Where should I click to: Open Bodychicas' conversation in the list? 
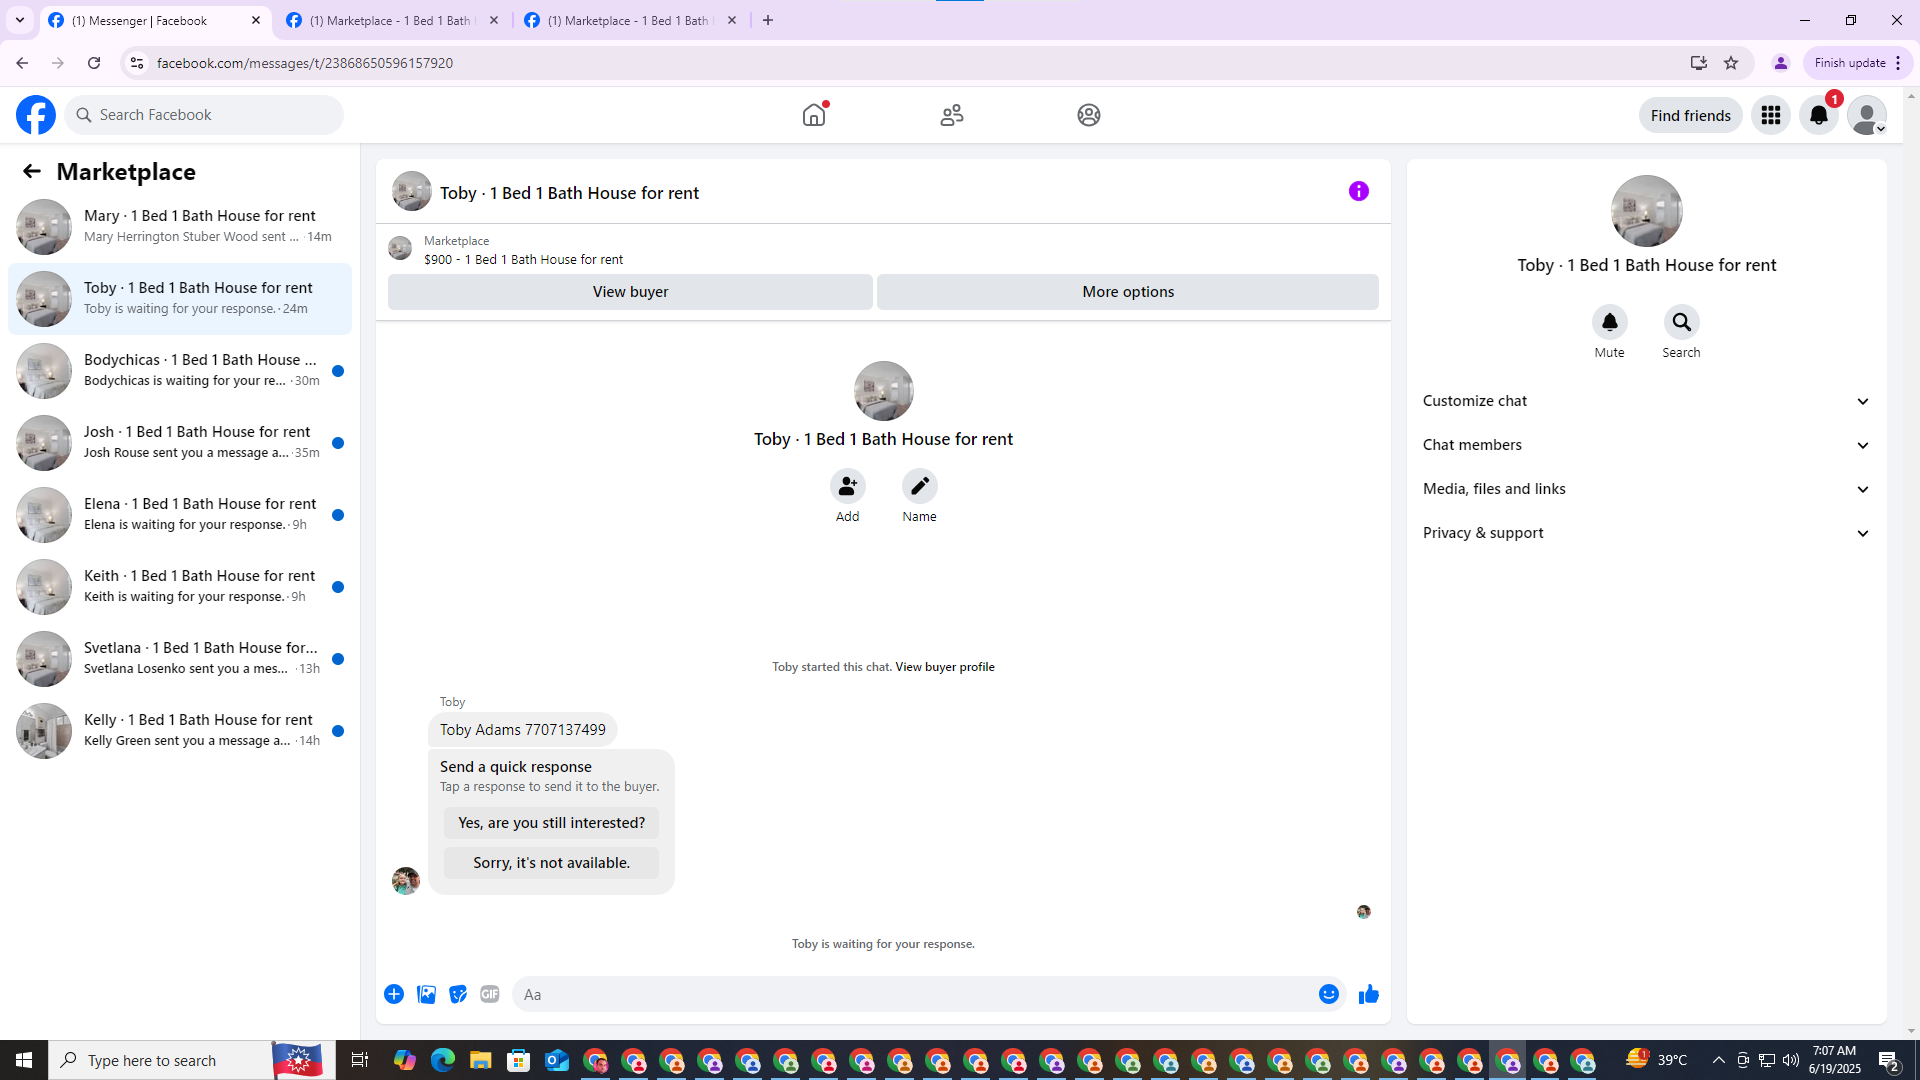coord(180,371)
